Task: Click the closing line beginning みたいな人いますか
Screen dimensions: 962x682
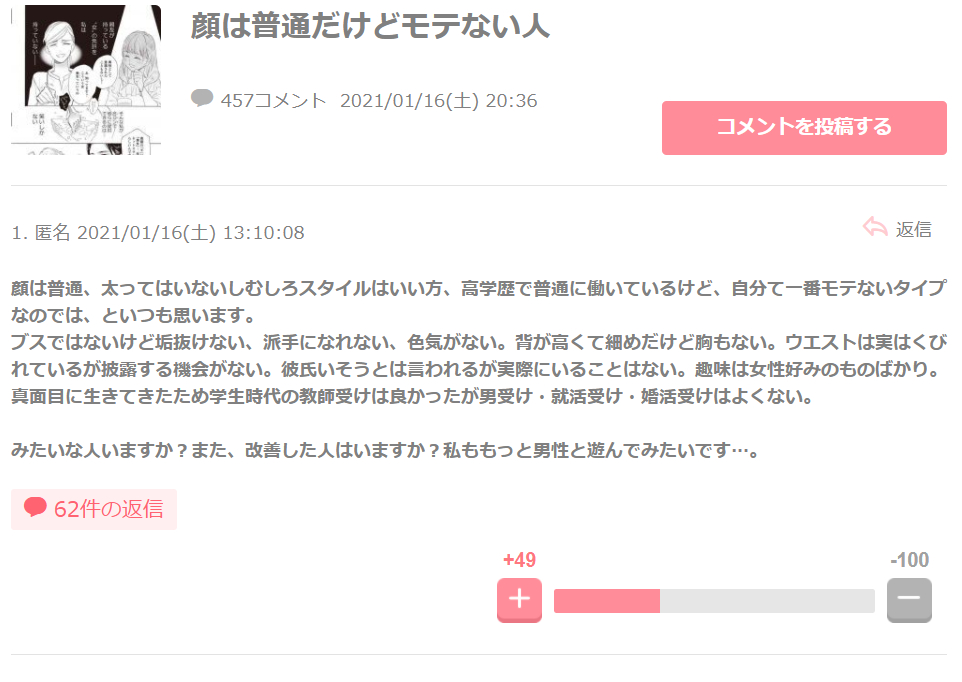Action: coord(386,451)
